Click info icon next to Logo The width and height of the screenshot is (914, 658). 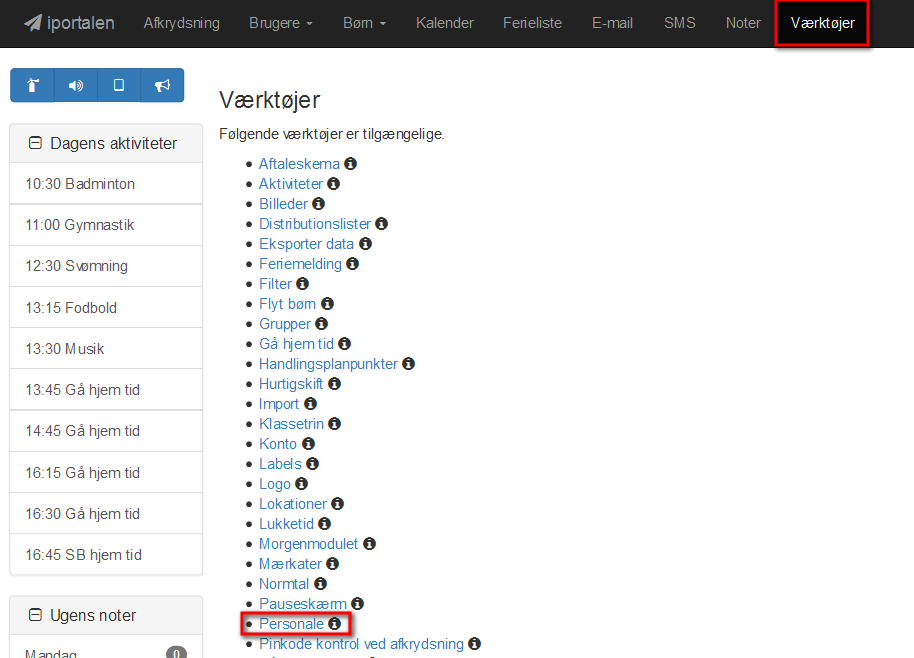pyautogui.click(x=301, y=484)
